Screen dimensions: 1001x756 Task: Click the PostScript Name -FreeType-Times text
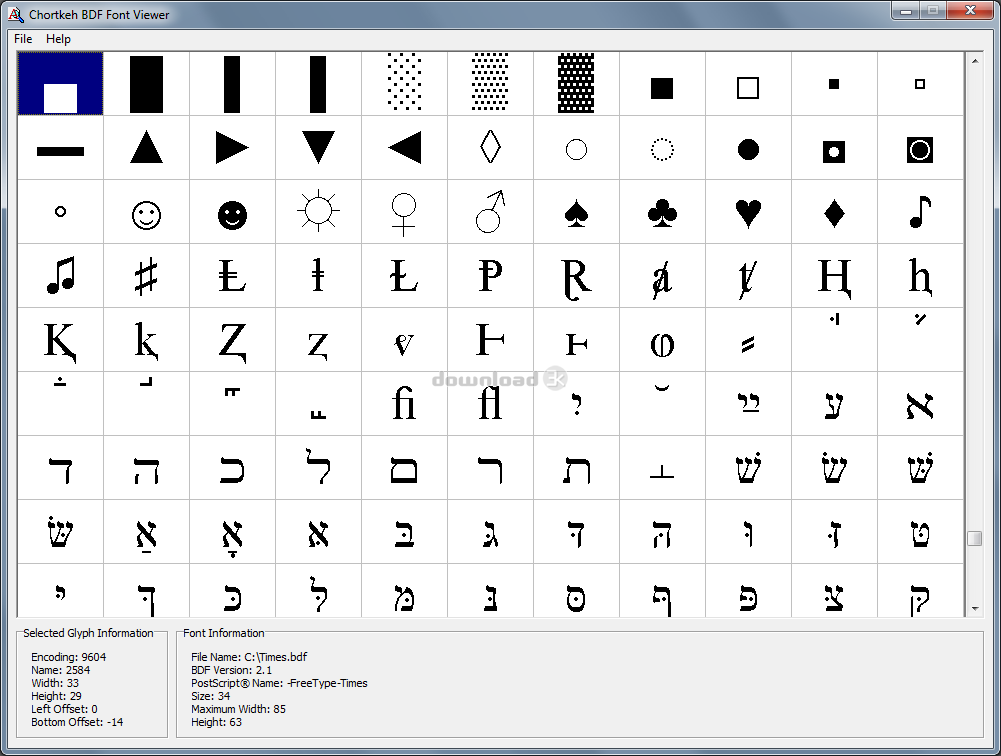279,683
